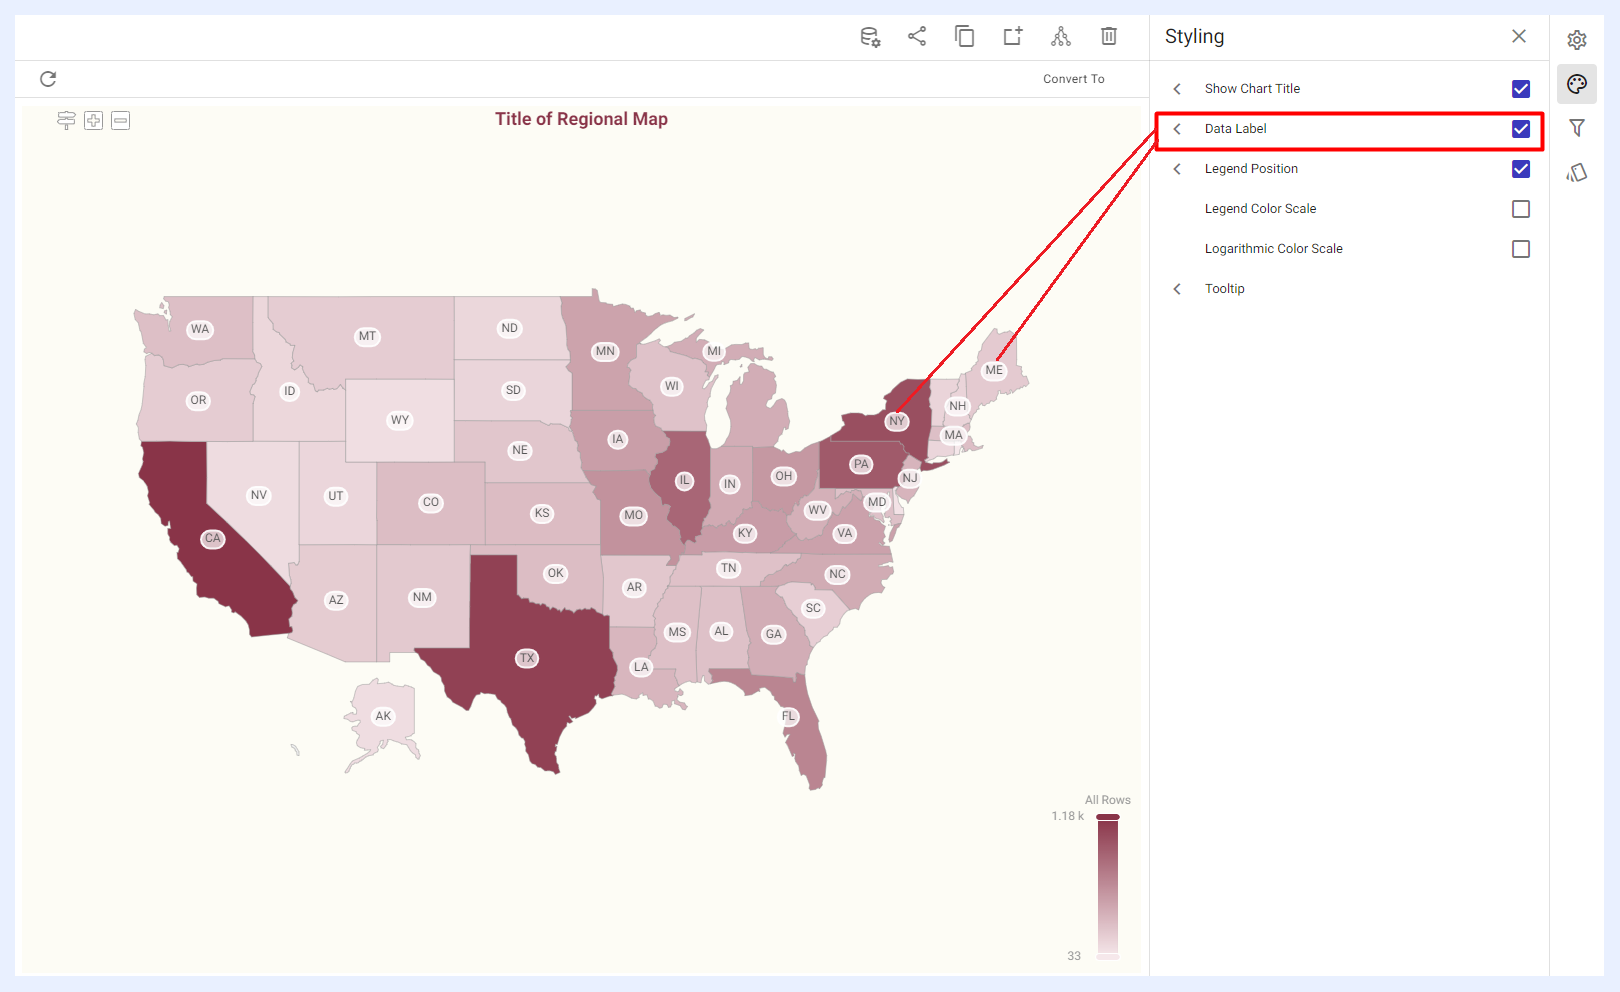Open the settings gear in right sidebar

tap(1577, 40)
